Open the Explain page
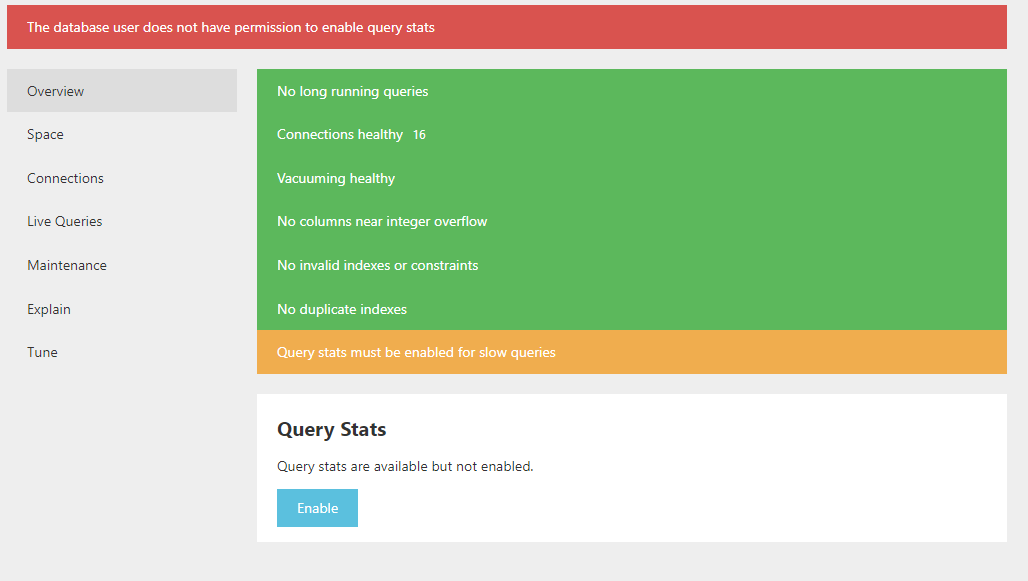The width and height of the screenshot is (1028, 581). [49, 309]
